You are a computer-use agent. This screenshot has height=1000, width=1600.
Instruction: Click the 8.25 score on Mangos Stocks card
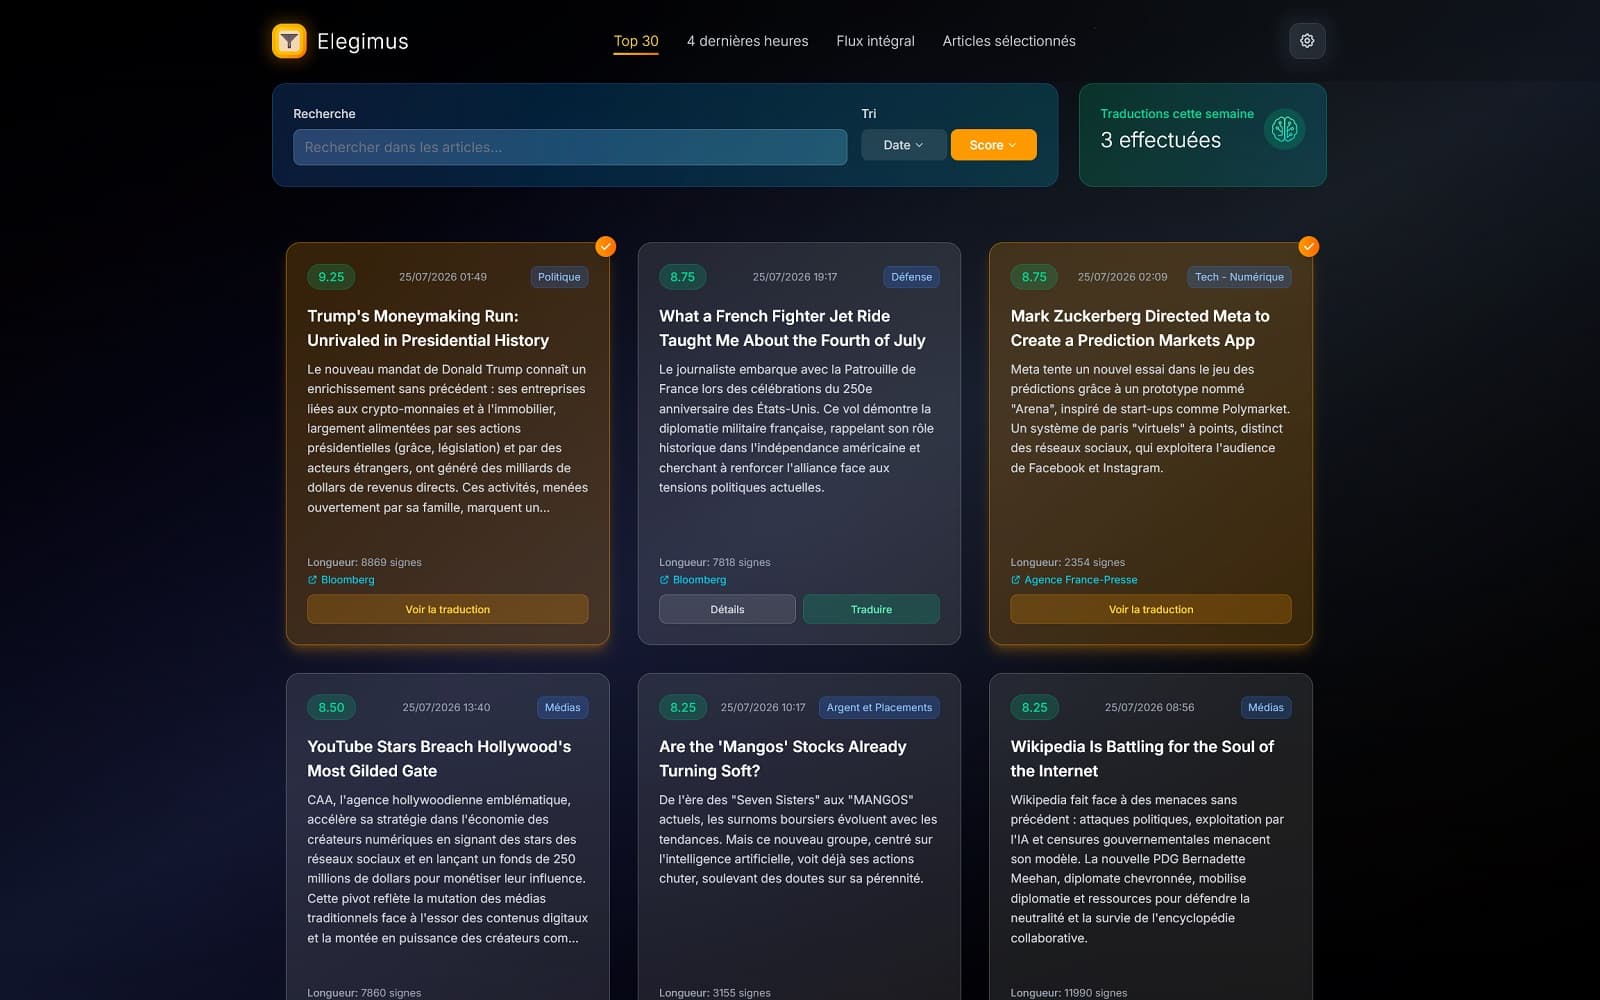tap(683, 707)
